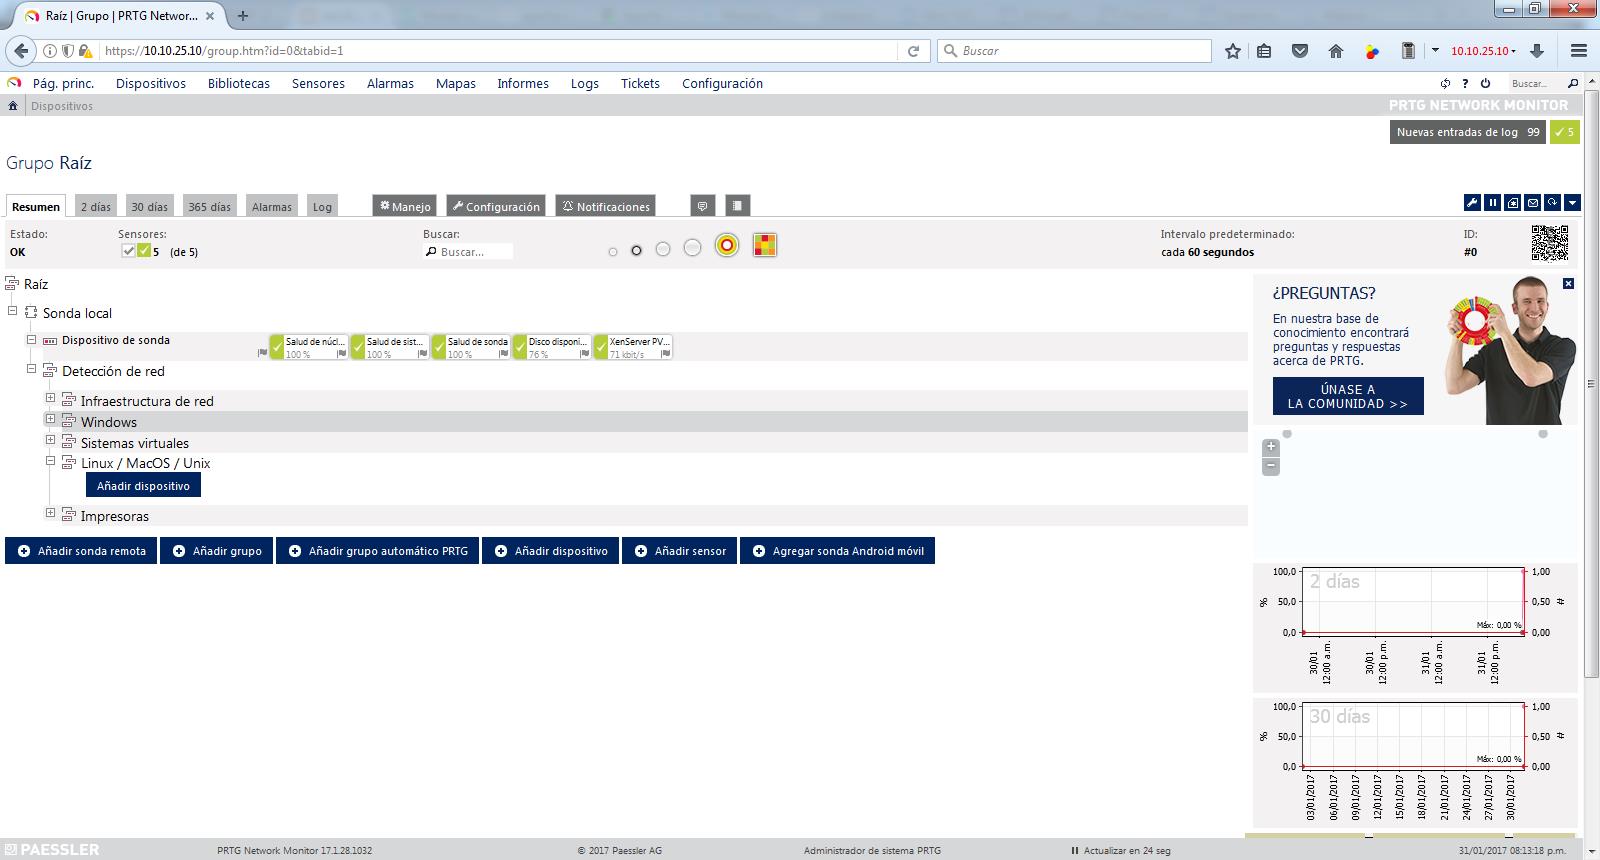Click Añadir grupo automático PRTG button
This screenshot has width=1600, height=860.
(x=378, y=551)
